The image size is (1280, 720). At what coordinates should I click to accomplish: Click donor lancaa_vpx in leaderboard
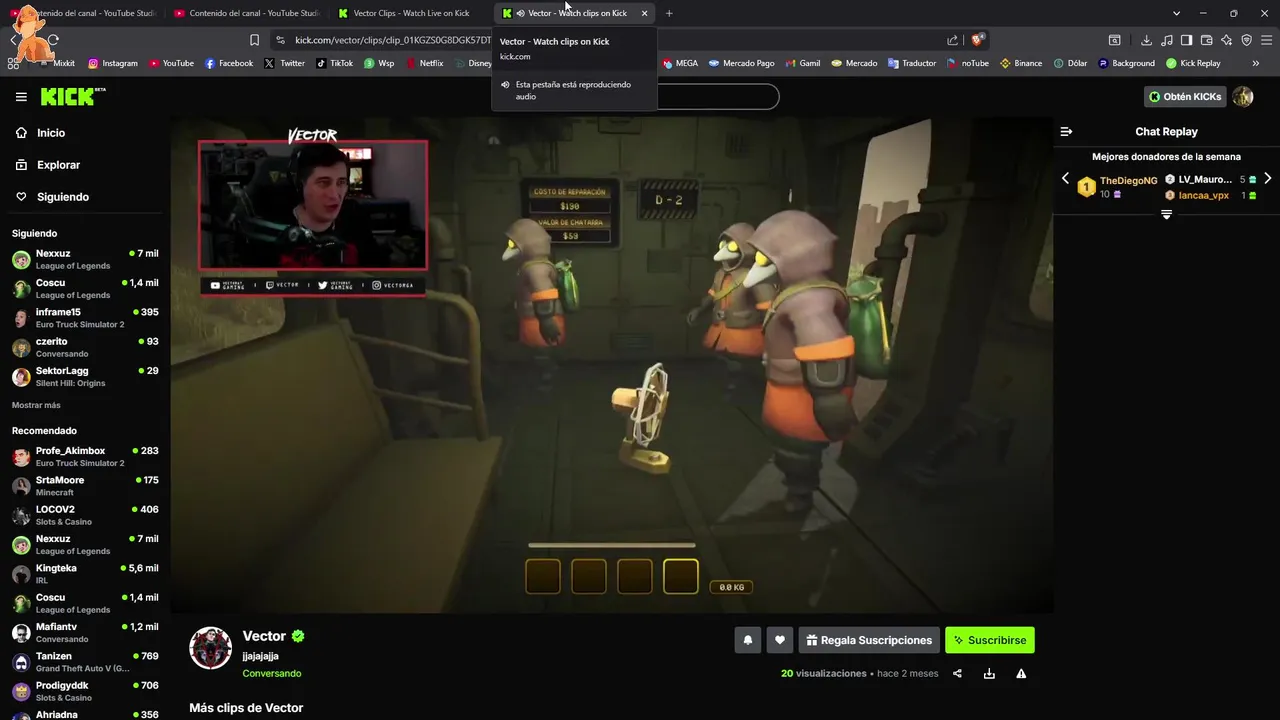pyautogui.click(x=1203, y=195)
